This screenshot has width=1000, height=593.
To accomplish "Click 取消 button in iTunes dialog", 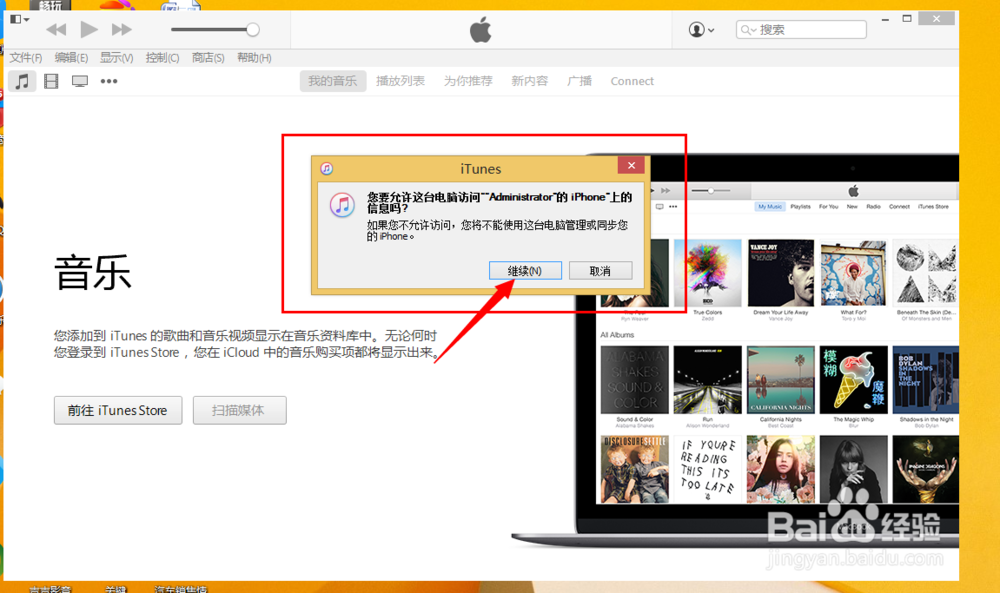I will pyautogui.click(x=600, y=270).
